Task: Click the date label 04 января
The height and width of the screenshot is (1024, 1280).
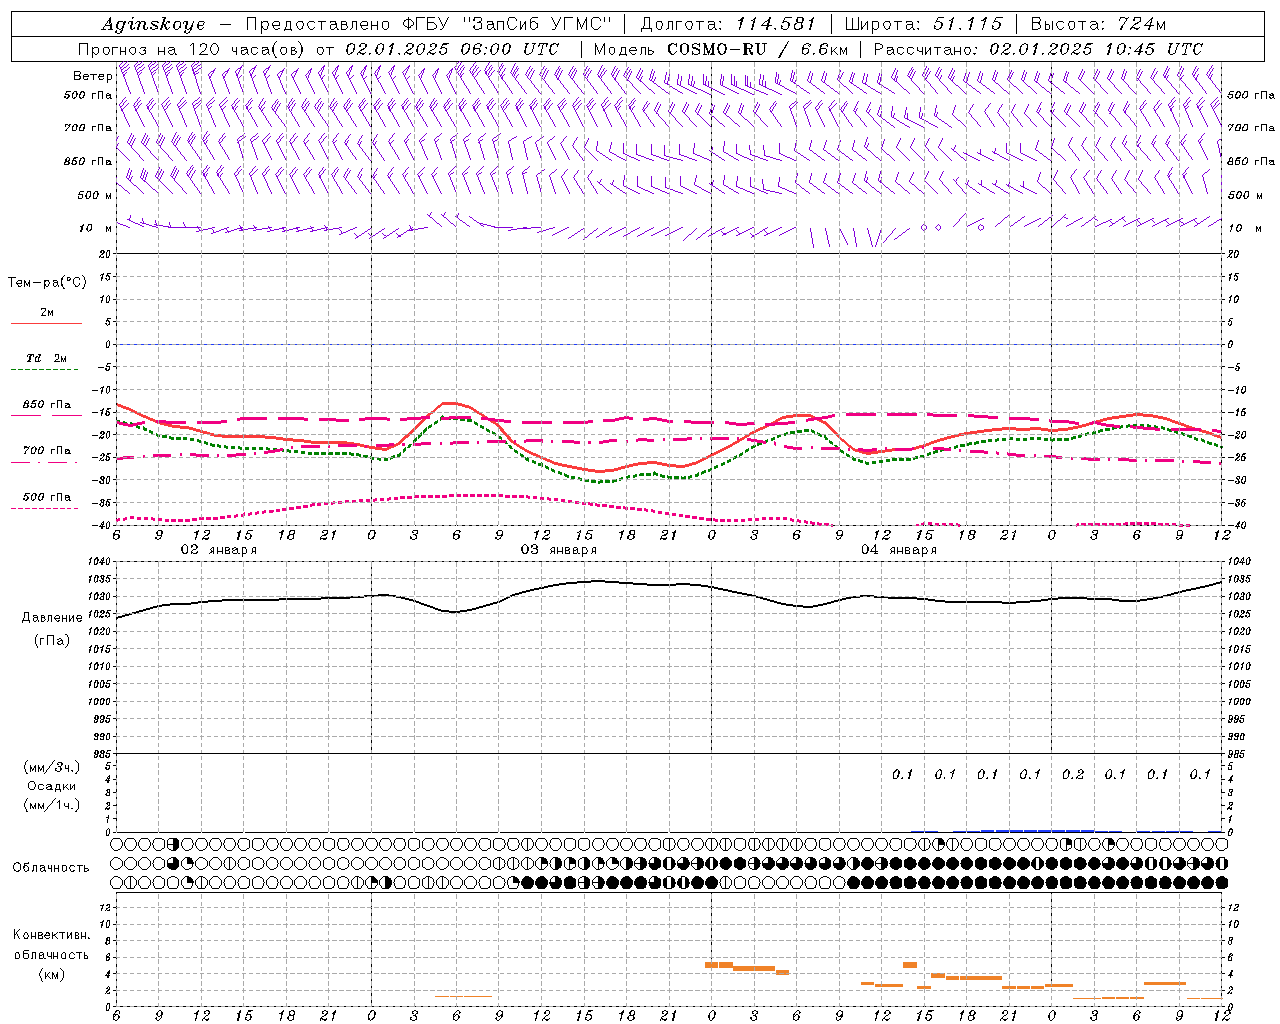Action: tap(898, 550)
